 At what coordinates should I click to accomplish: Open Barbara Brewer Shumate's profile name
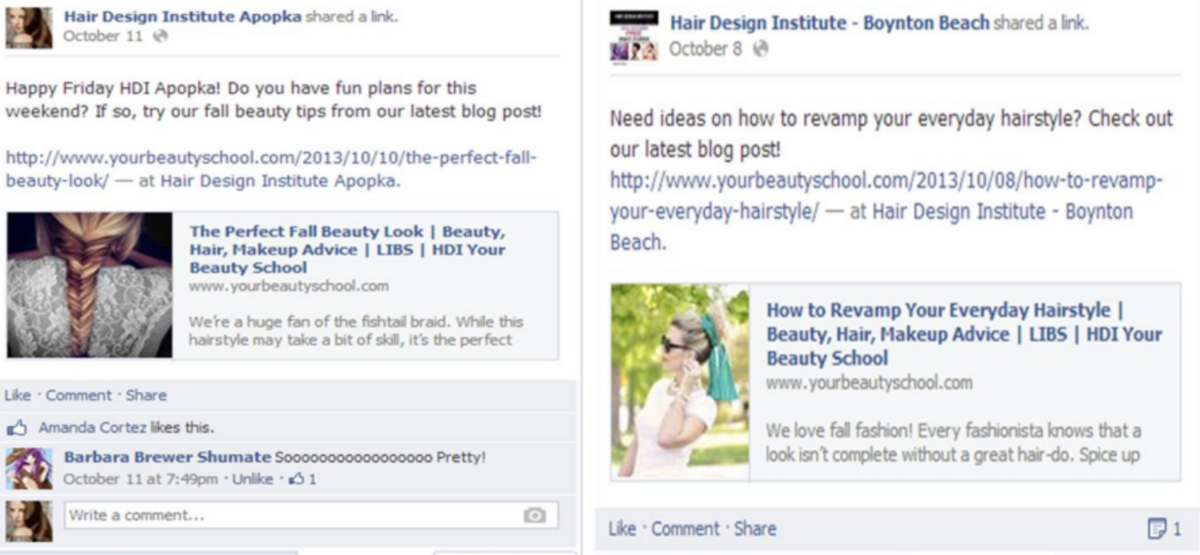[x=167, y=458]
